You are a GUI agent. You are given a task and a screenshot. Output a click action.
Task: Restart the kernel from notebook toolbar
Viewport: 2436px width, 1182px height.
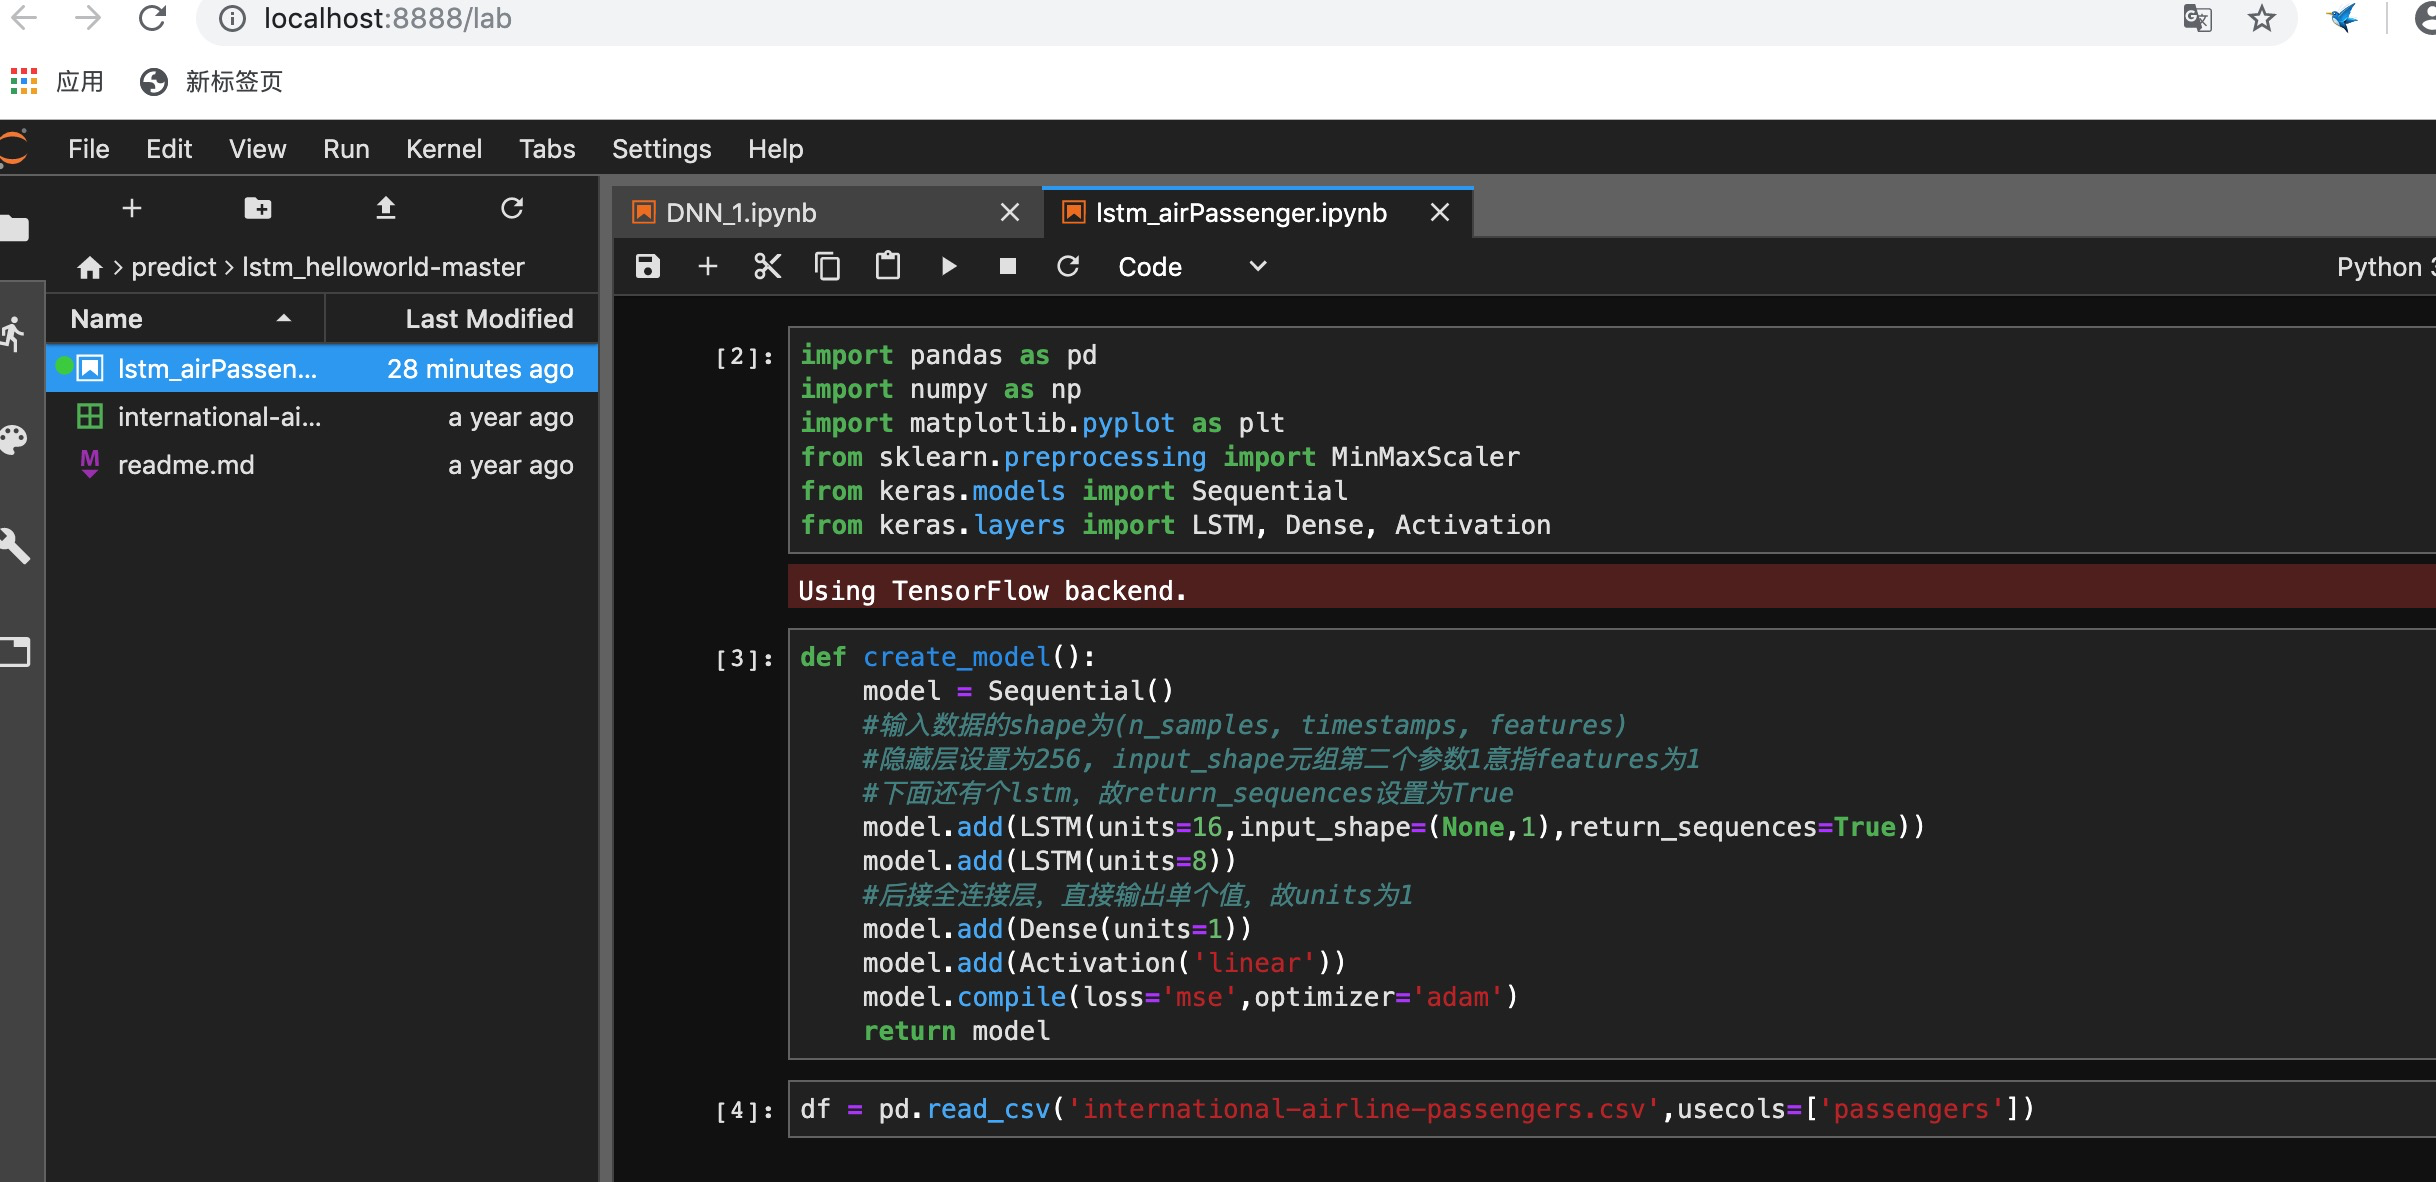coord(1068,266)
